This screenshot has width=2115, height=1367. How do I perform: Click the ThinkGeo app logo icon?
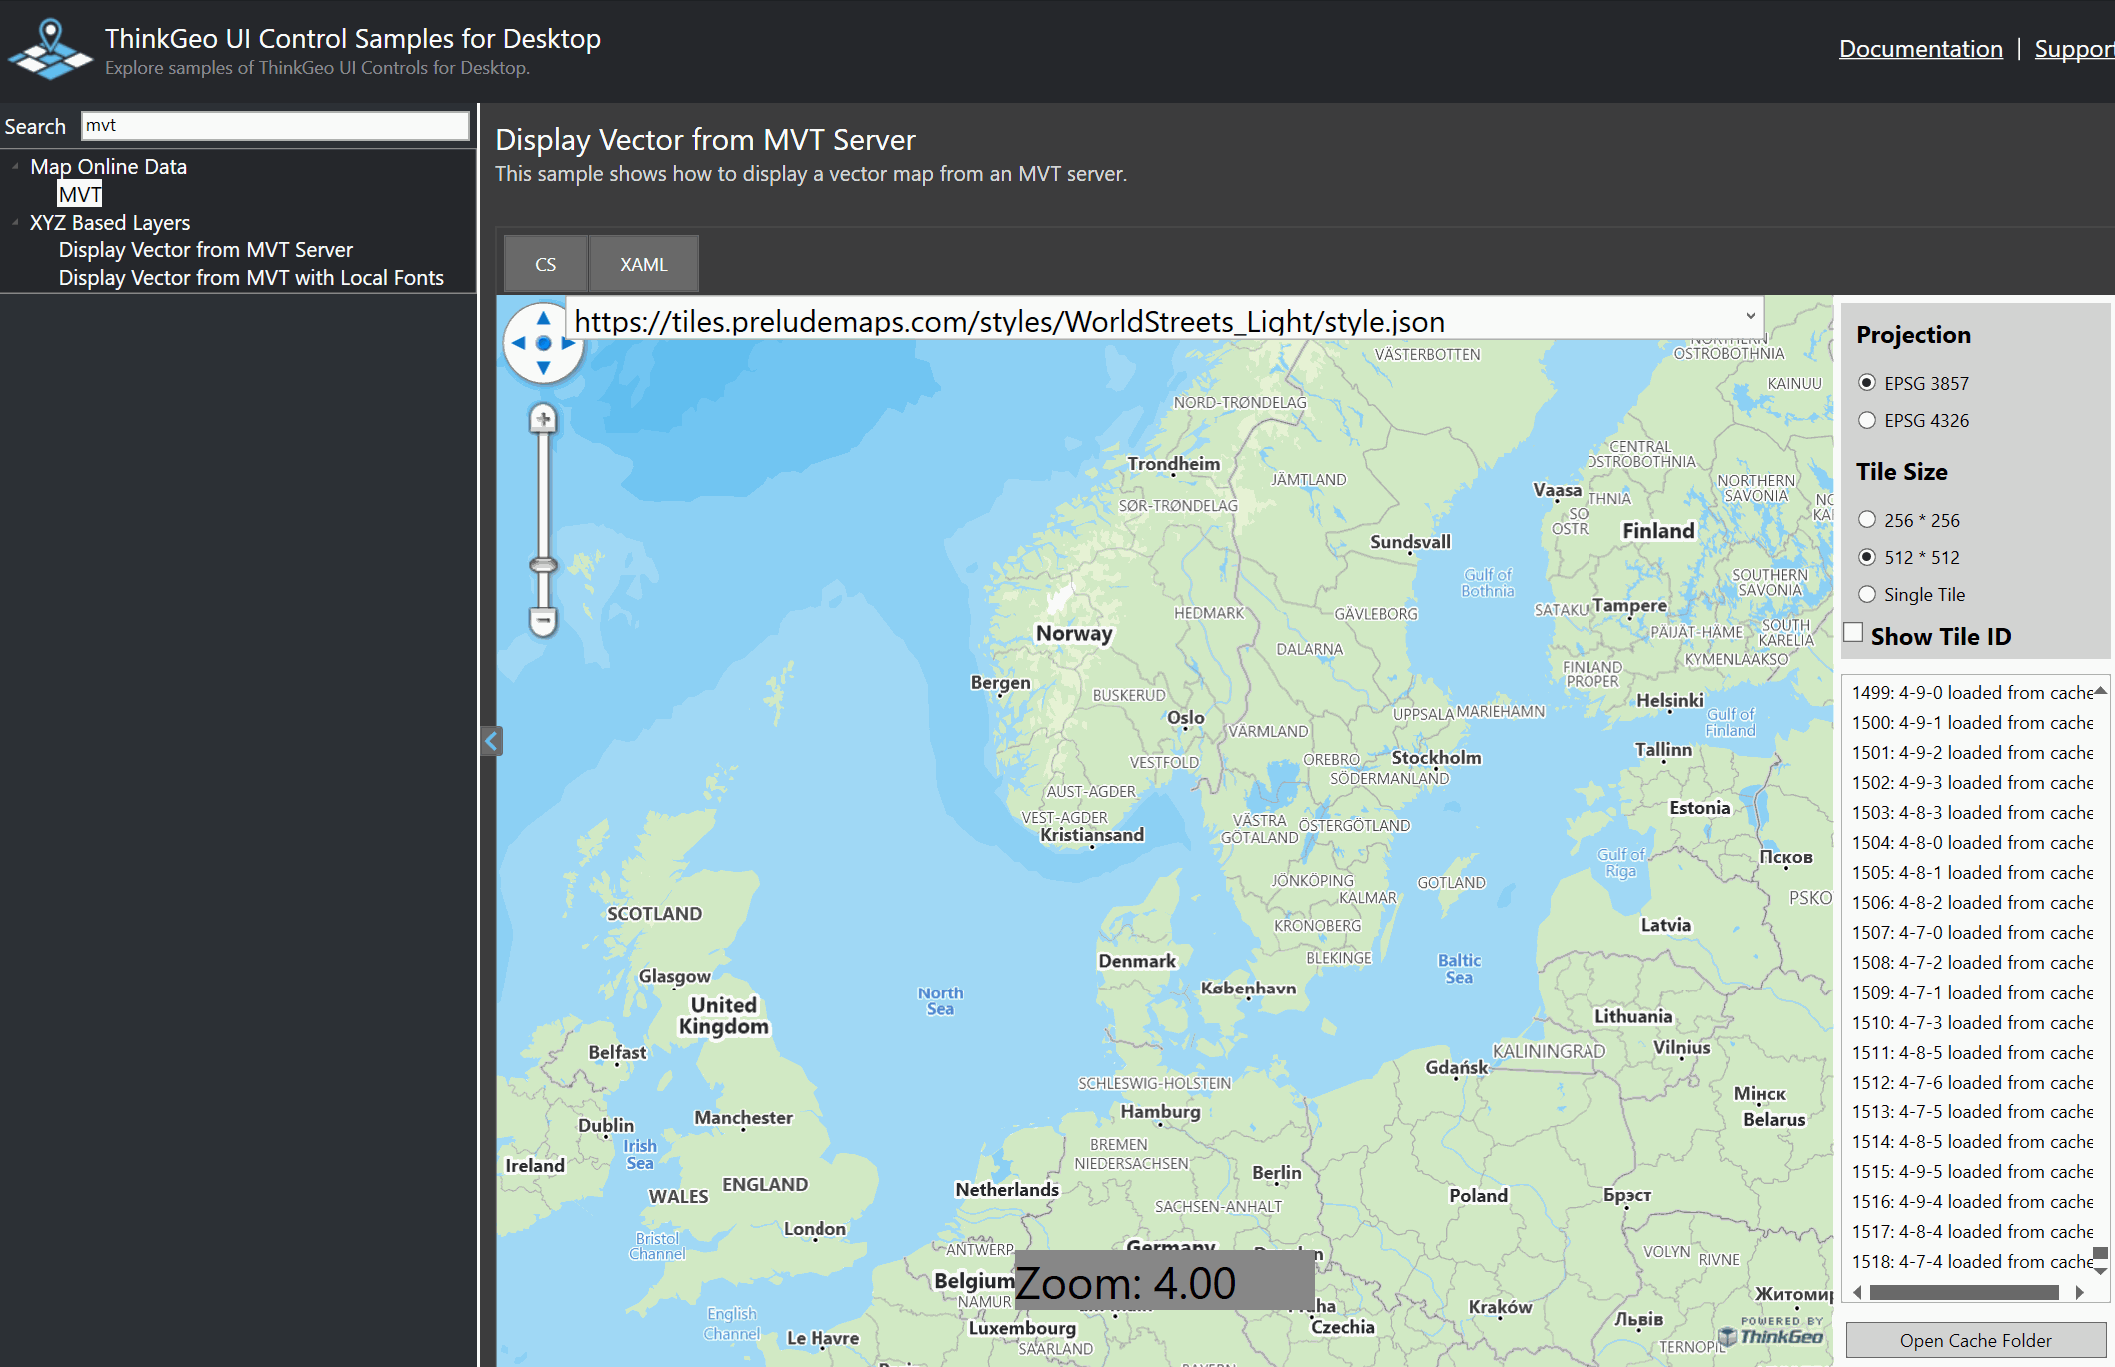click(50, 50)
